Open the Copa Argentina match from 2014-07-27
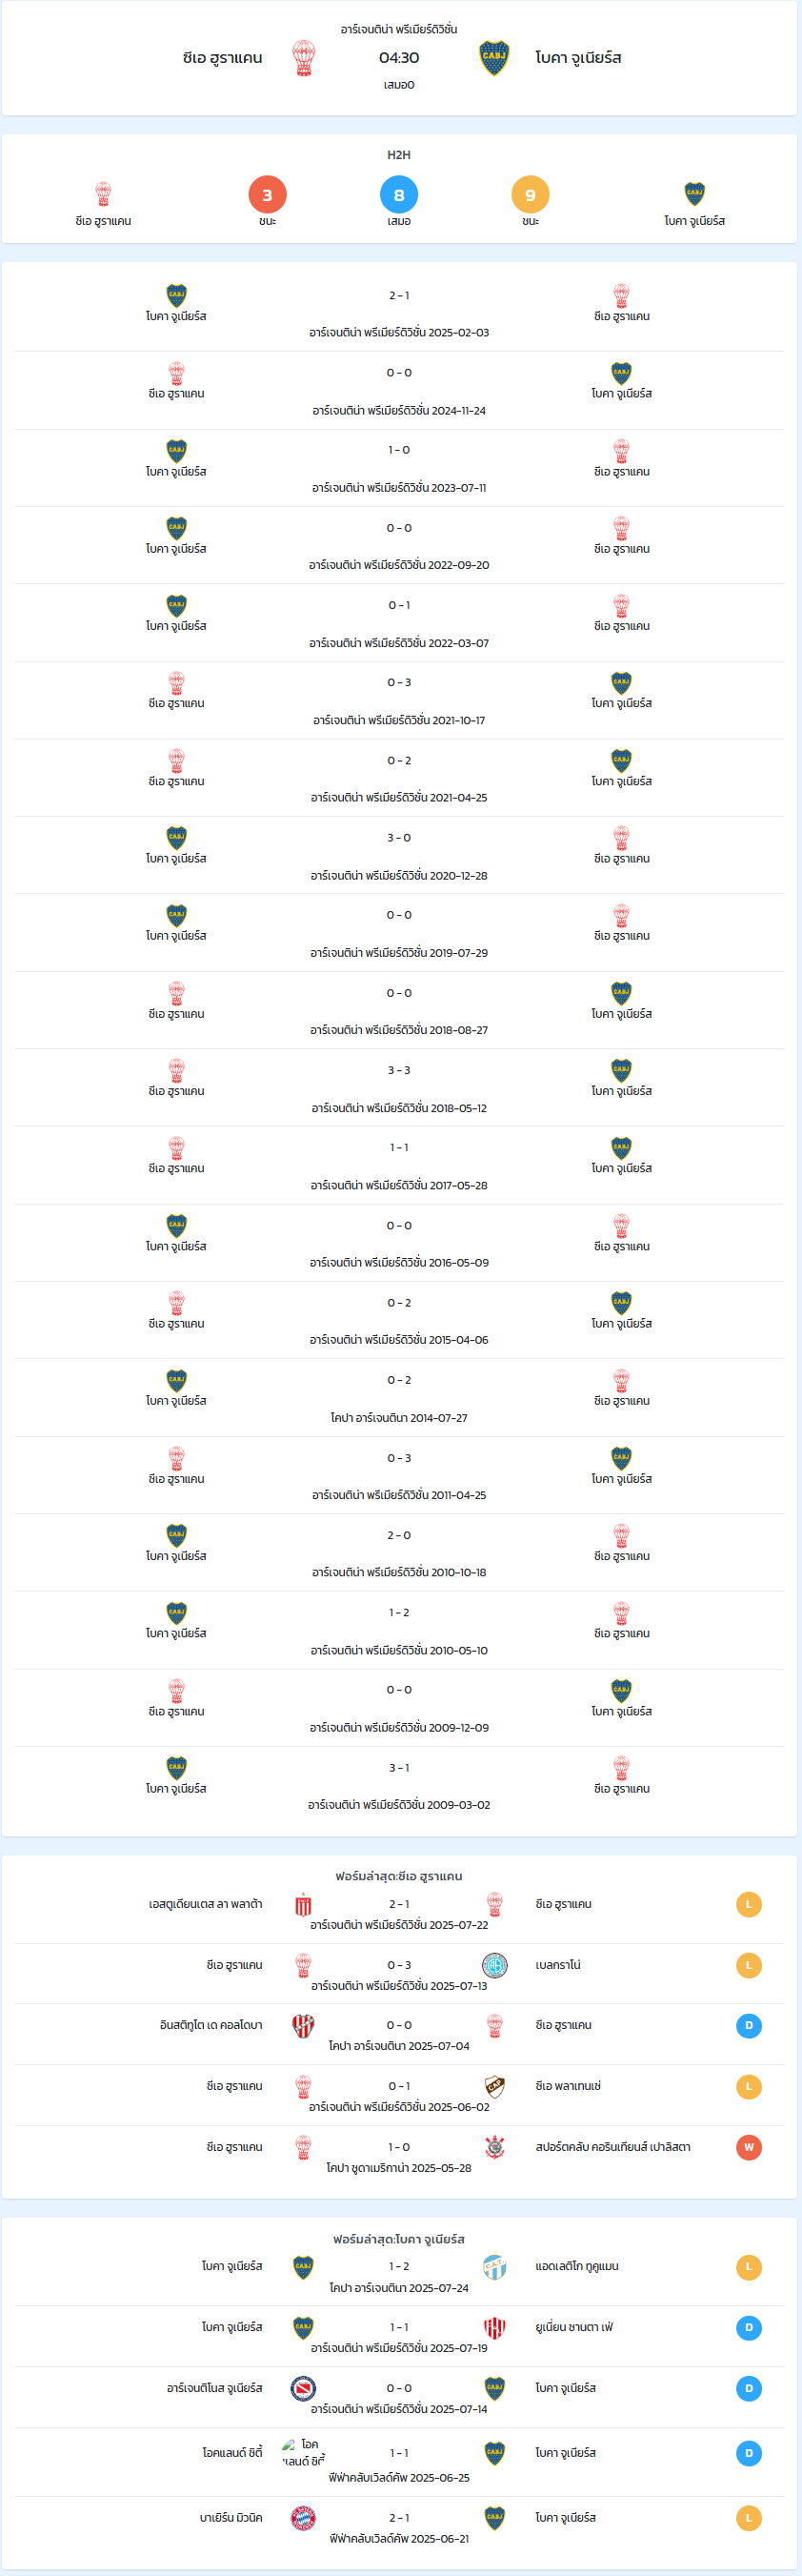 coord(399,1398)
